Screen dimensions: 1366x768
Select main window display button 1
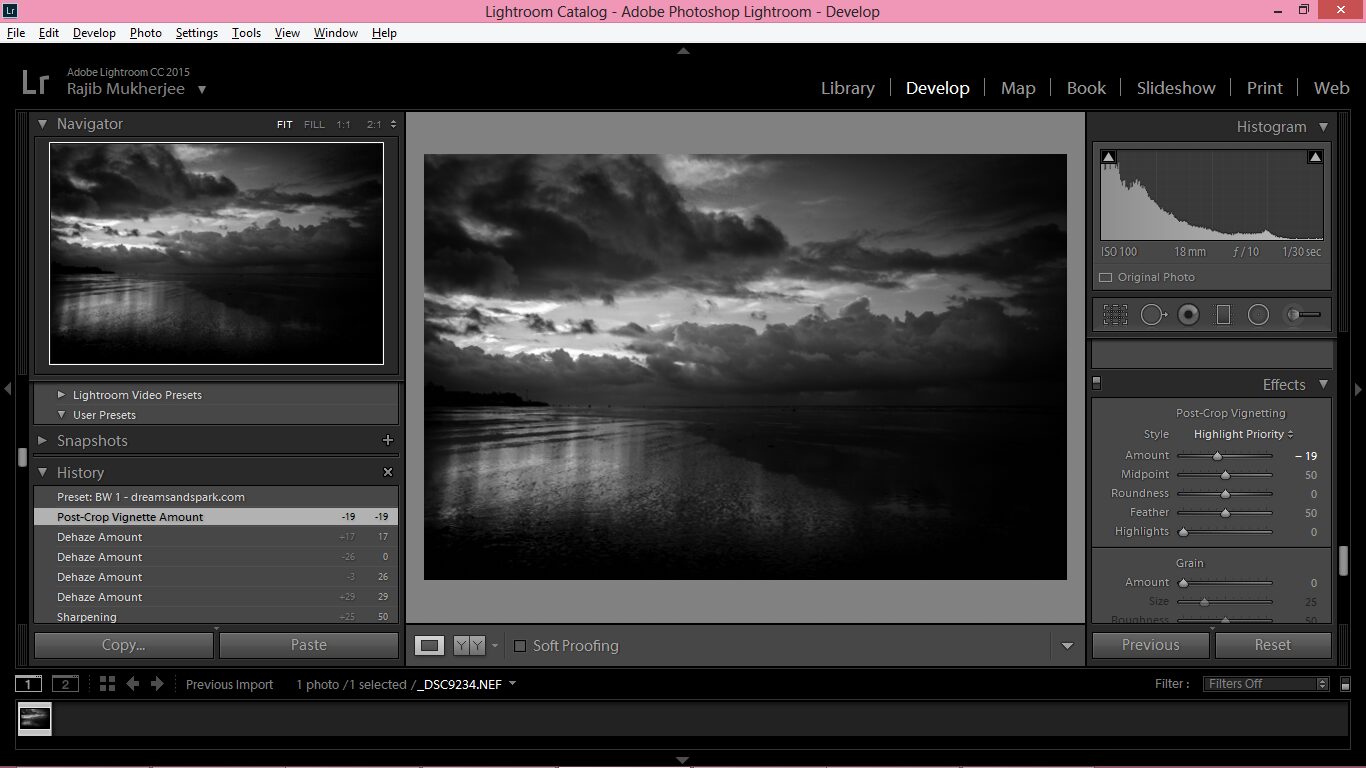click(x=28, y=684)
